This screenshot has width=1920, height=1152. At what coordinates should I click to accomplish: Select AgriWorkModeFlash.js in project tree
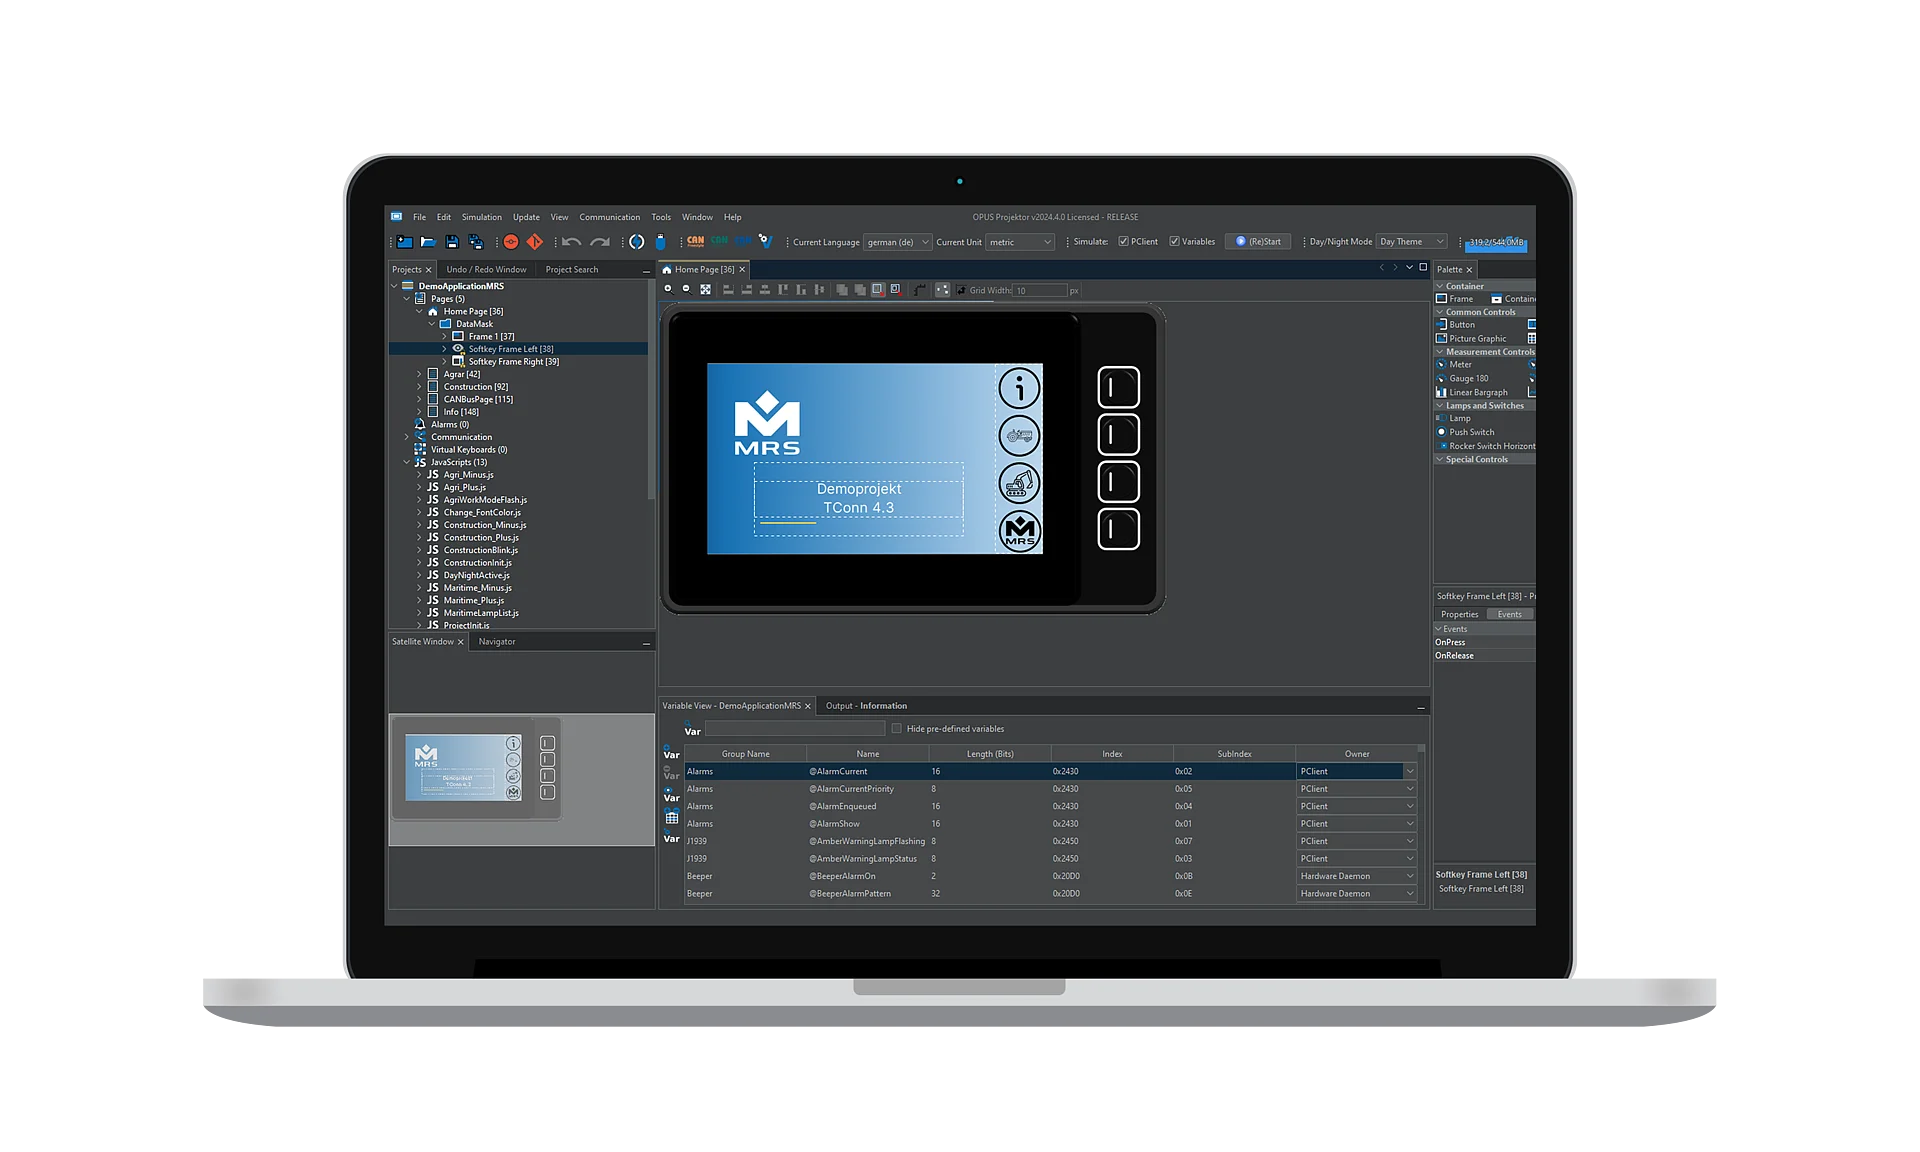click(x=484, y=500)
